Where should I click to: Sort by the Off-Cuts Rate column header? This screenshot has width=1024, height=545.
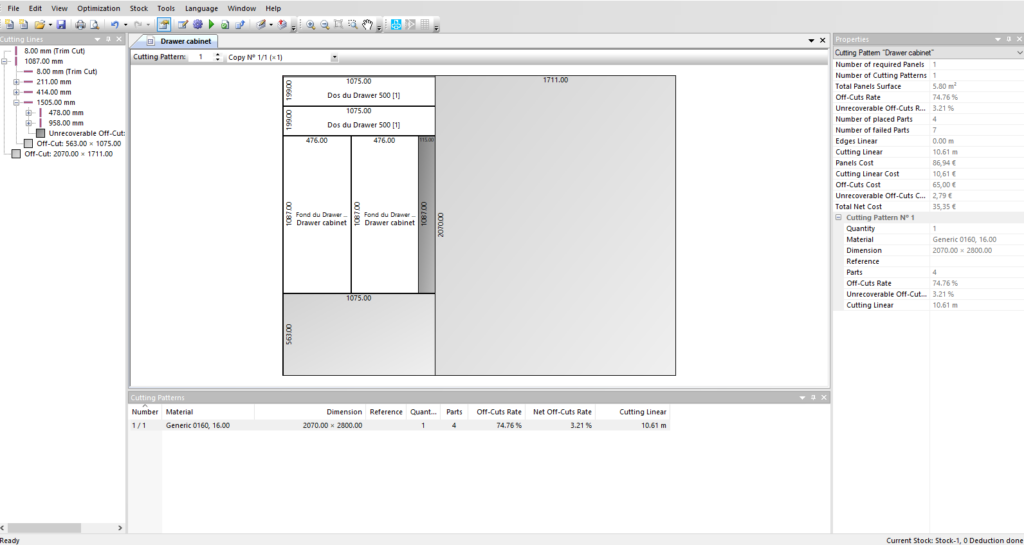tap(499, 412)
